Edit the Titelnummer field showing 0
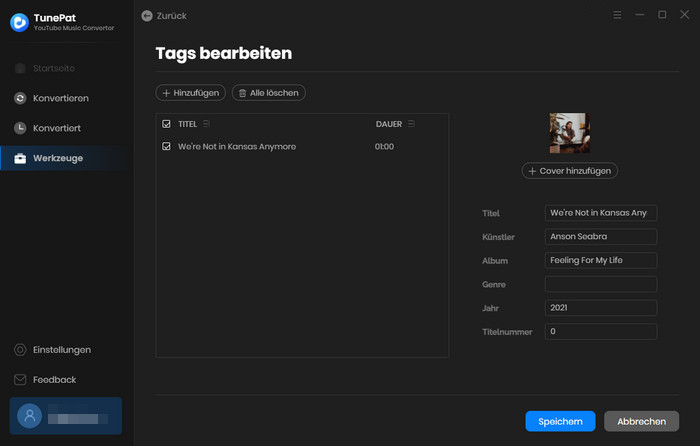The width and height of the screenshot is (700, 446). pyautogui.click(x=601, y=331)
